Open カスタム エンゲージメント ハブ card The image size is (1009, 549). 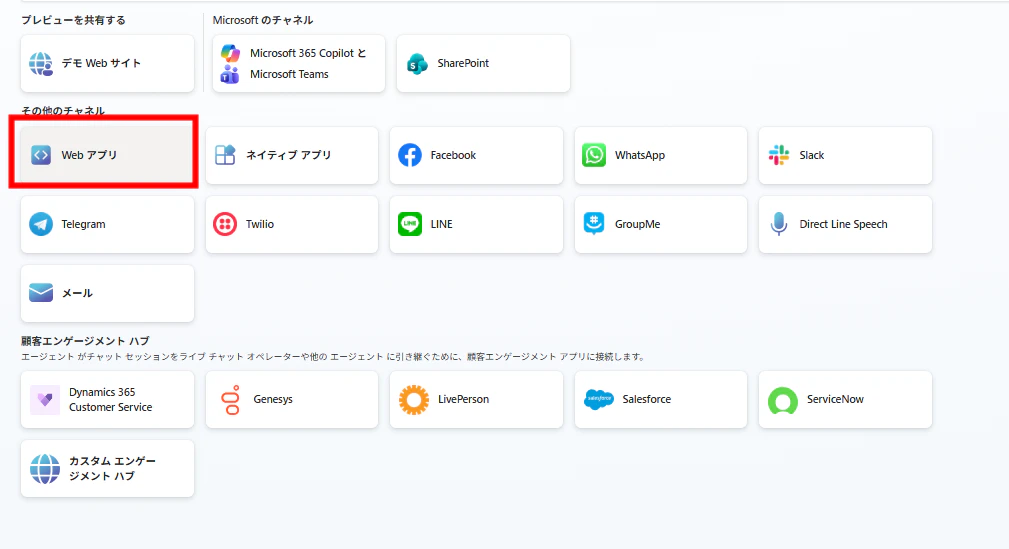tap(107, 469)
